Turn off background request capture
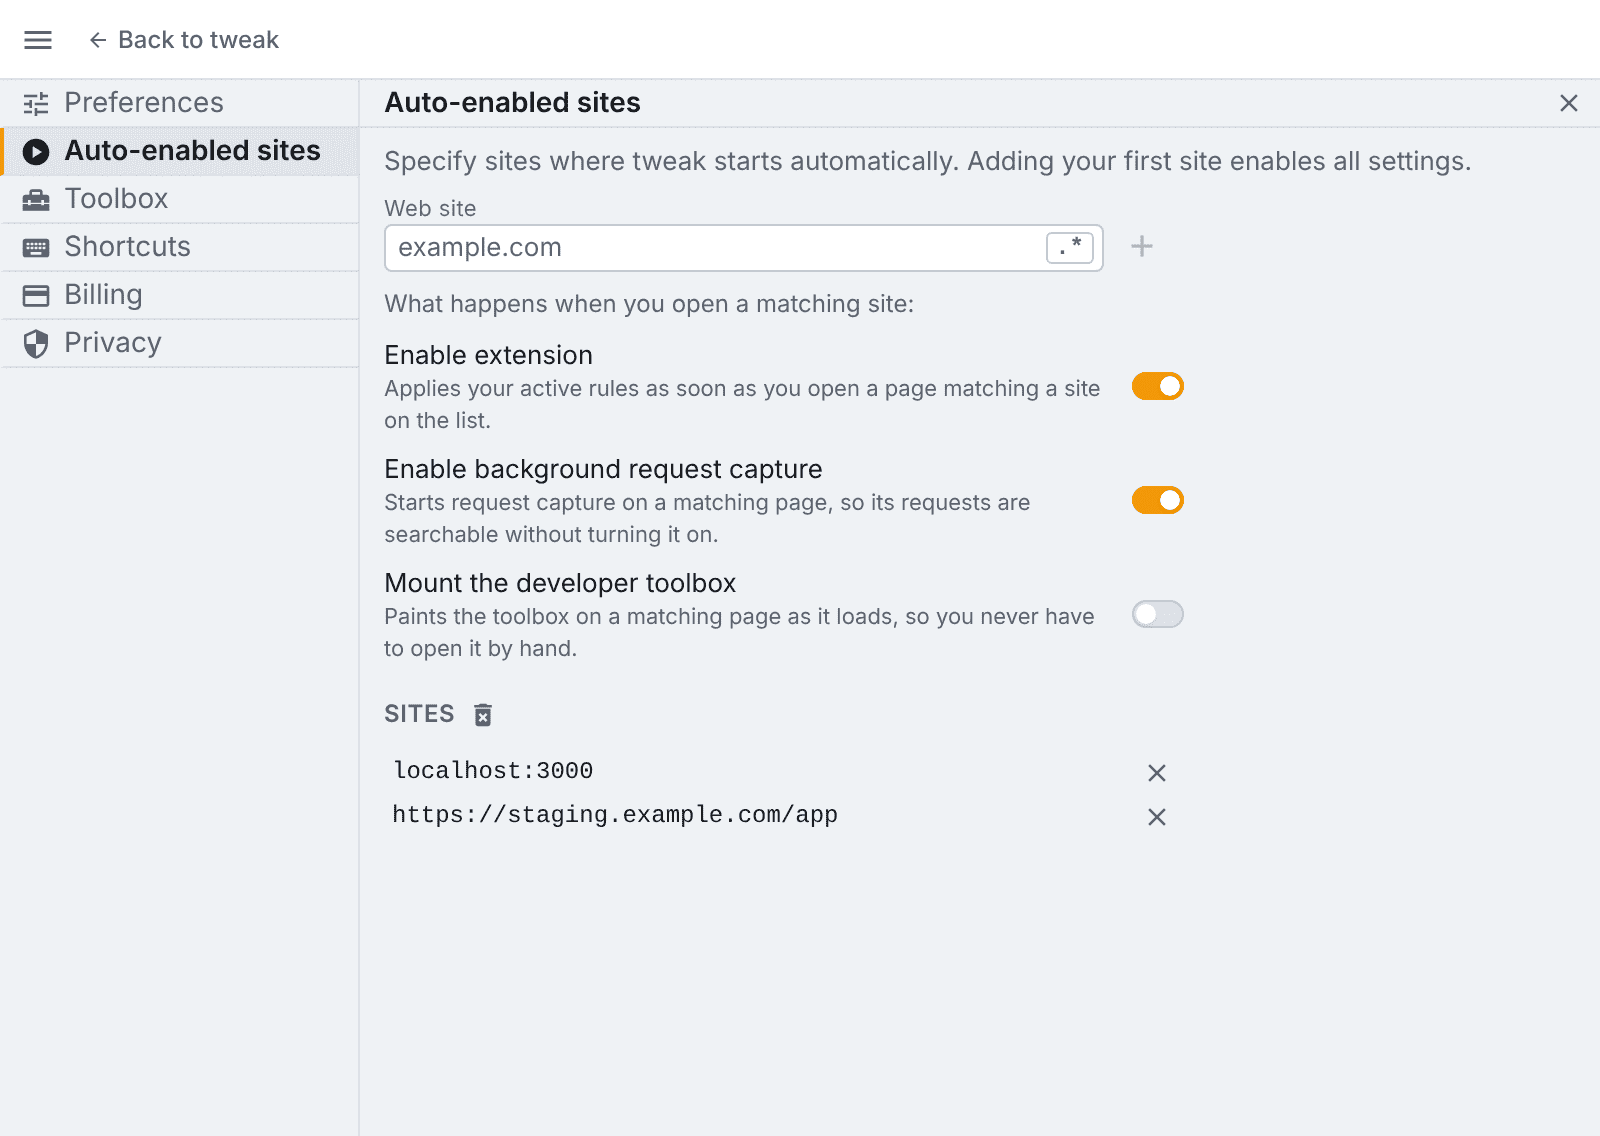Viewport: 1600px width, 1136px height. coord(1158,500)
